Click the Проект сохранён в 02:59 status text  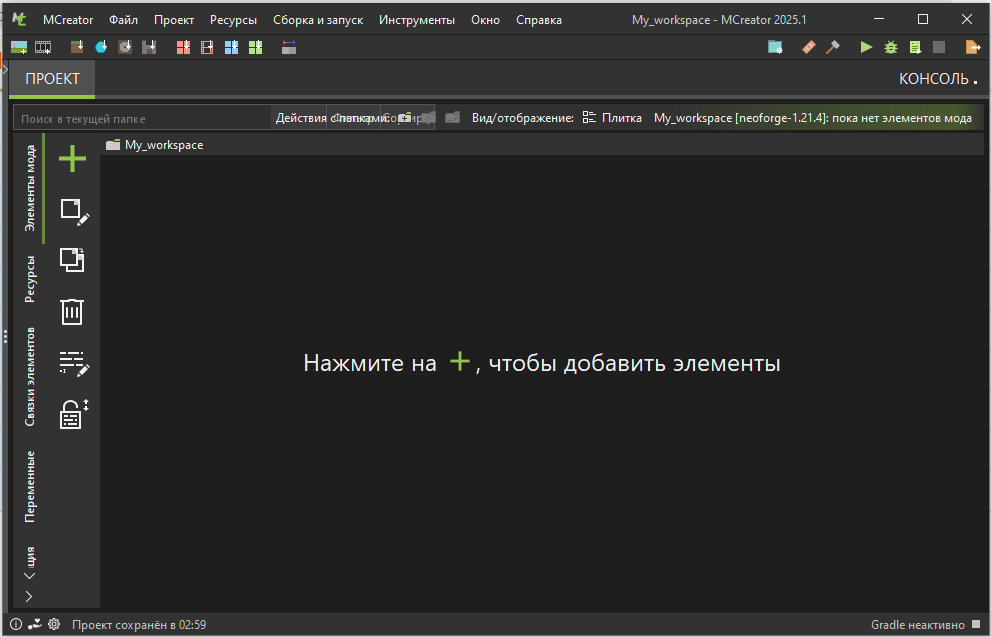click(x=139, y=624)
